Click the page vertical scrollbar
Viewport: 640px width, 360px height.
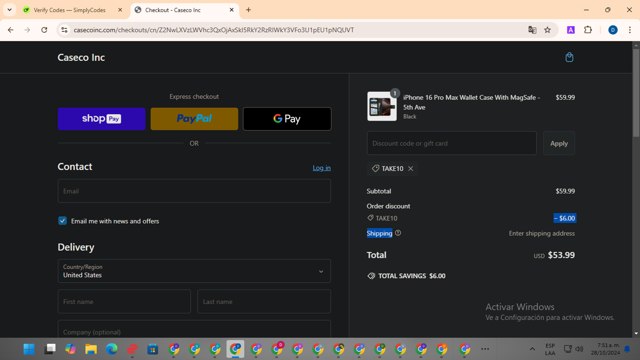click(x=636, y=93)
